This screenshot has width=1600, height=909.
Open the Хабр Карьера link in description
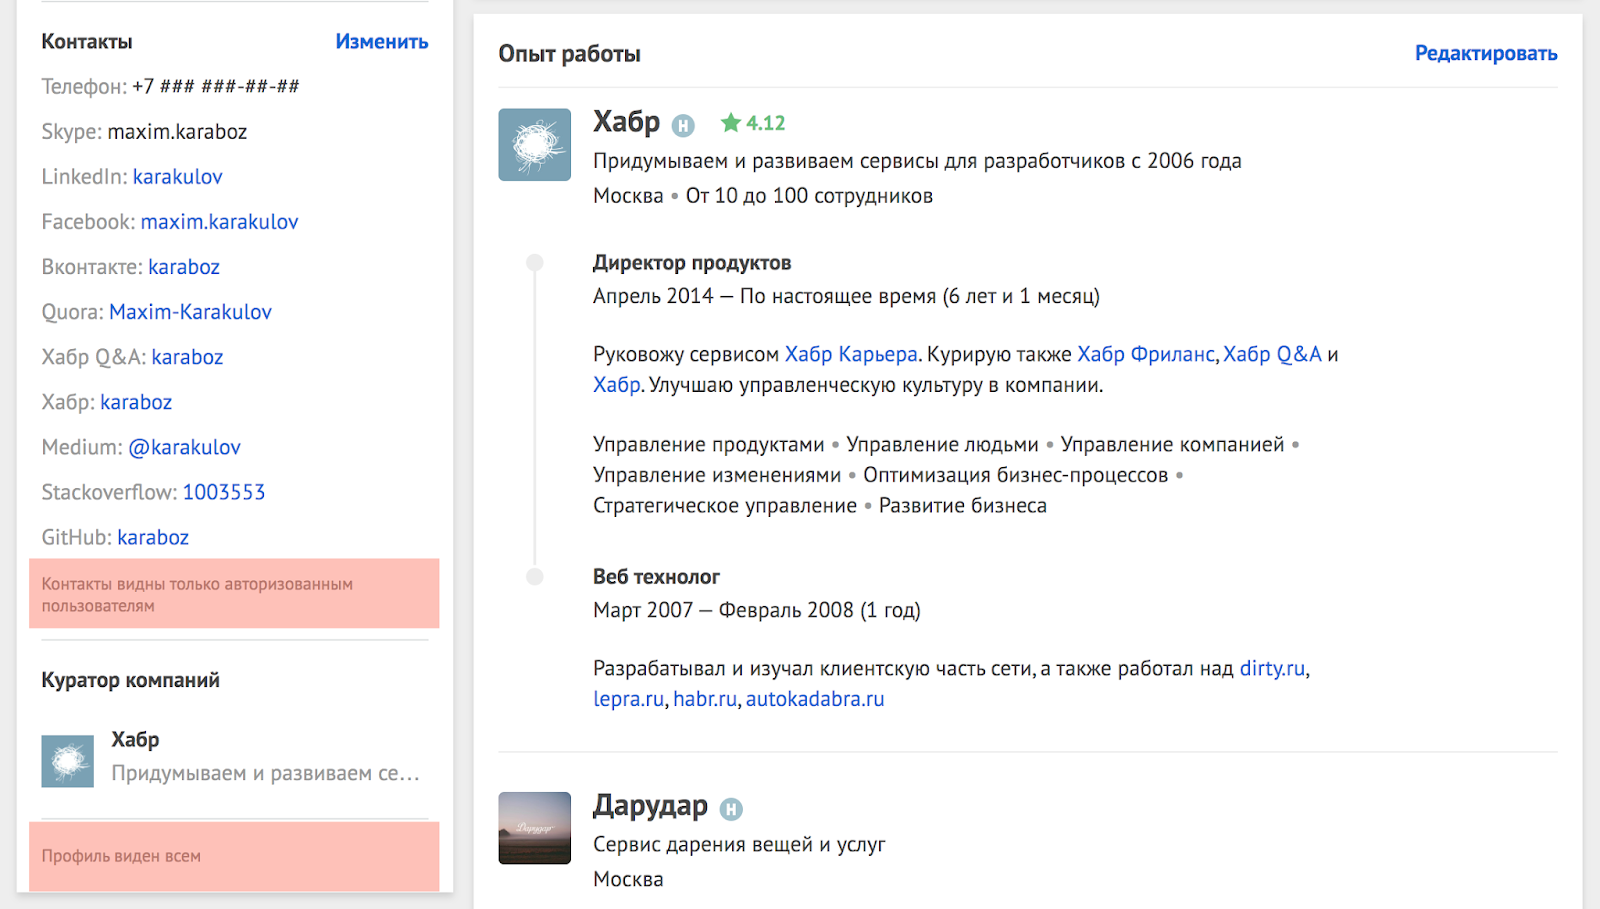[851, 354]
